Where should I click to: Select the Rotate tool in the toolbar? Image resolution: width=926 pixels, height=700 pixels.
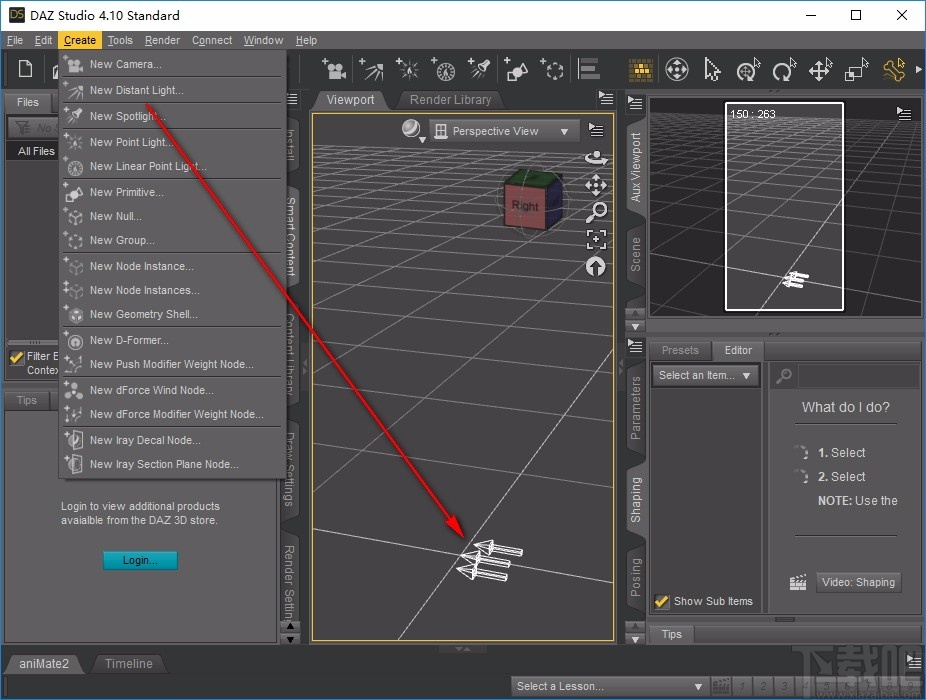[785, 70]
